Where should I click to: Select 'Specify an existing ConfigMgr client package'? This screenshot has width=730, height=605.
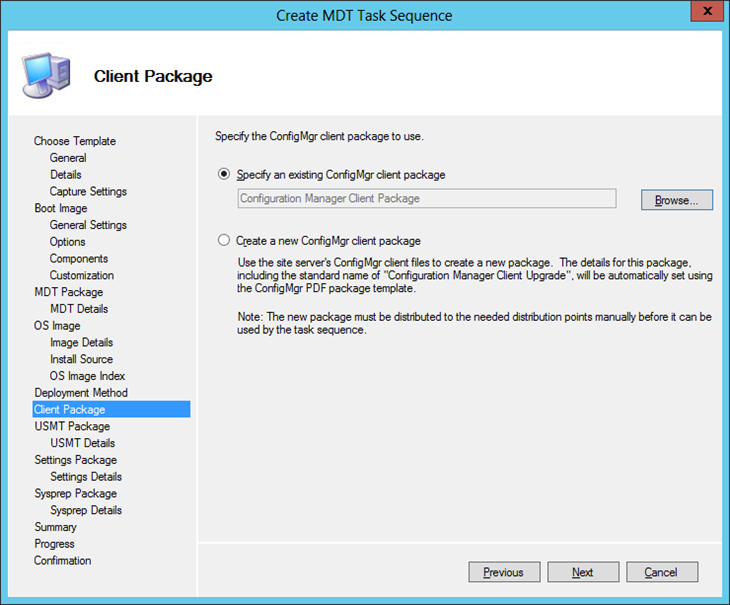[224, 175]
